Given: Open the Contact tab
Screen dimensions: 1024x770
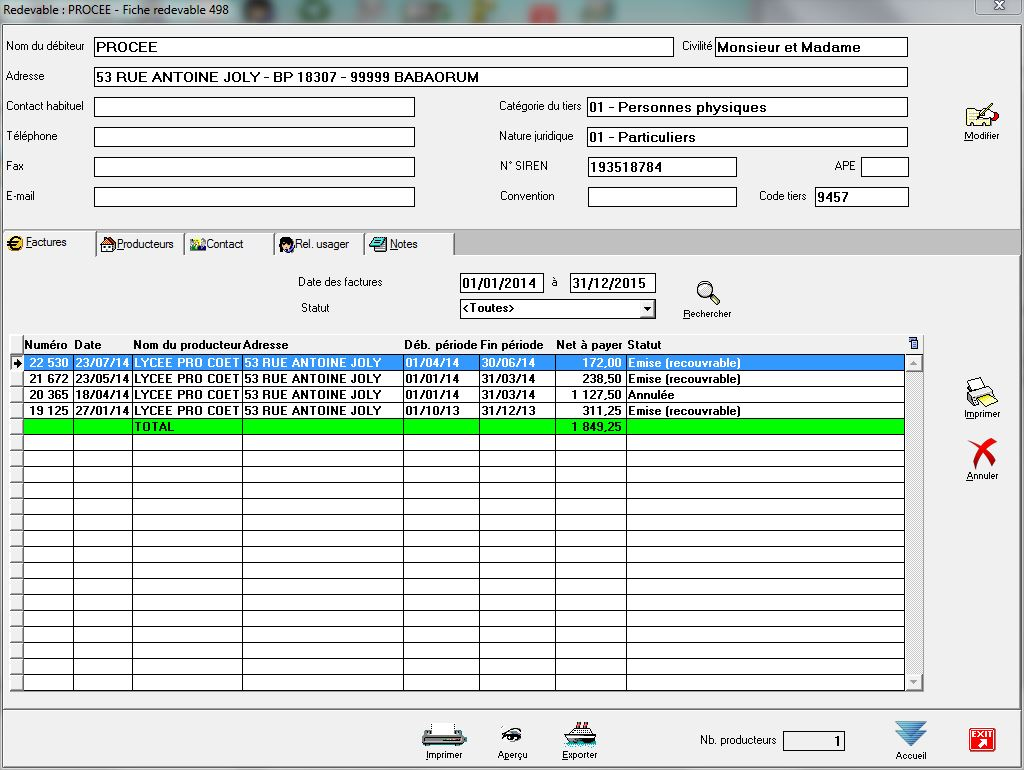Looking at the screenshot, I should [226, 244].
